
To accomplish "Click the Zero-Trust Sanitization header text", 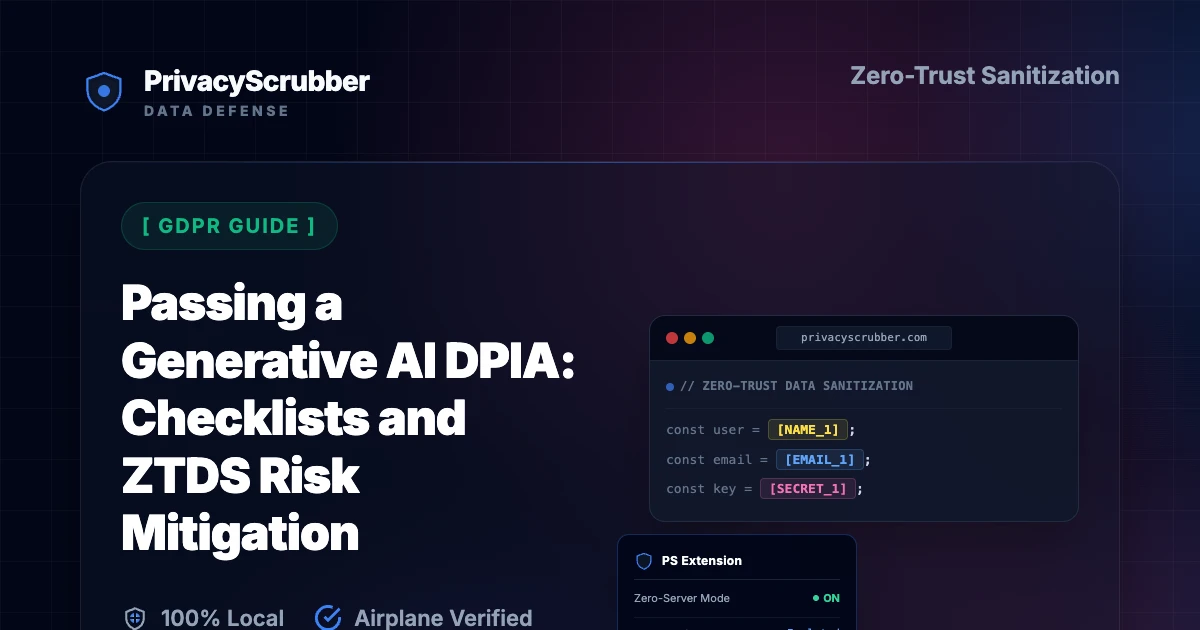I will [984, 75].
